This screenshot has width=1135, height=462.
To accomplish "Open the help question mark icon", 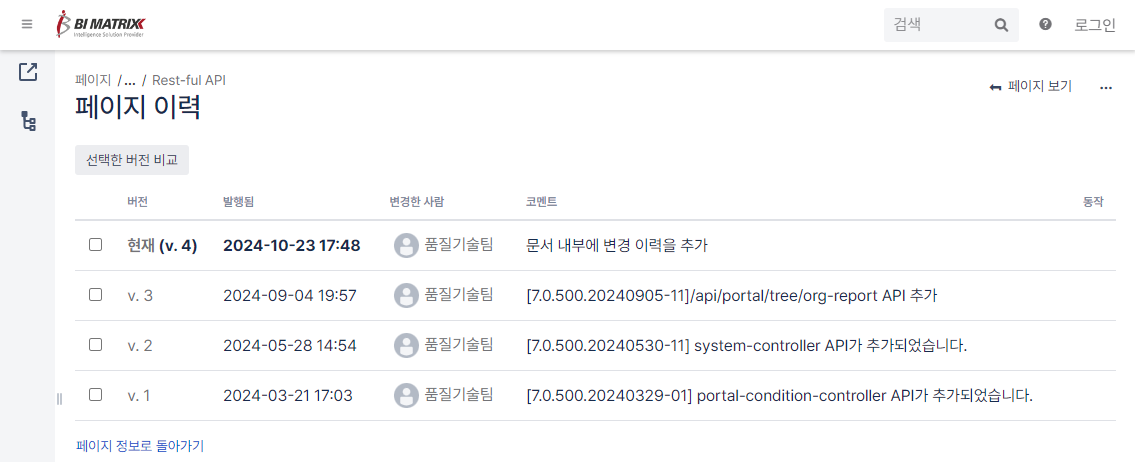I will pyautogui.click(x=1045, y=25).
